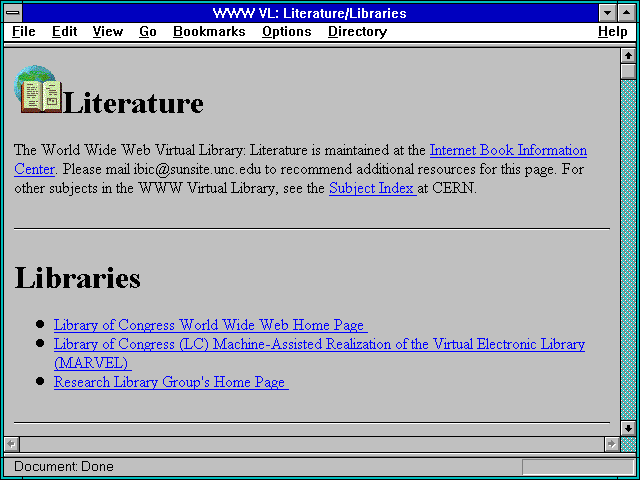Viewport: 640px width, 480px height.
Task: Minimize the window with the title bar down arrow
Action: [x=607, y=13]
